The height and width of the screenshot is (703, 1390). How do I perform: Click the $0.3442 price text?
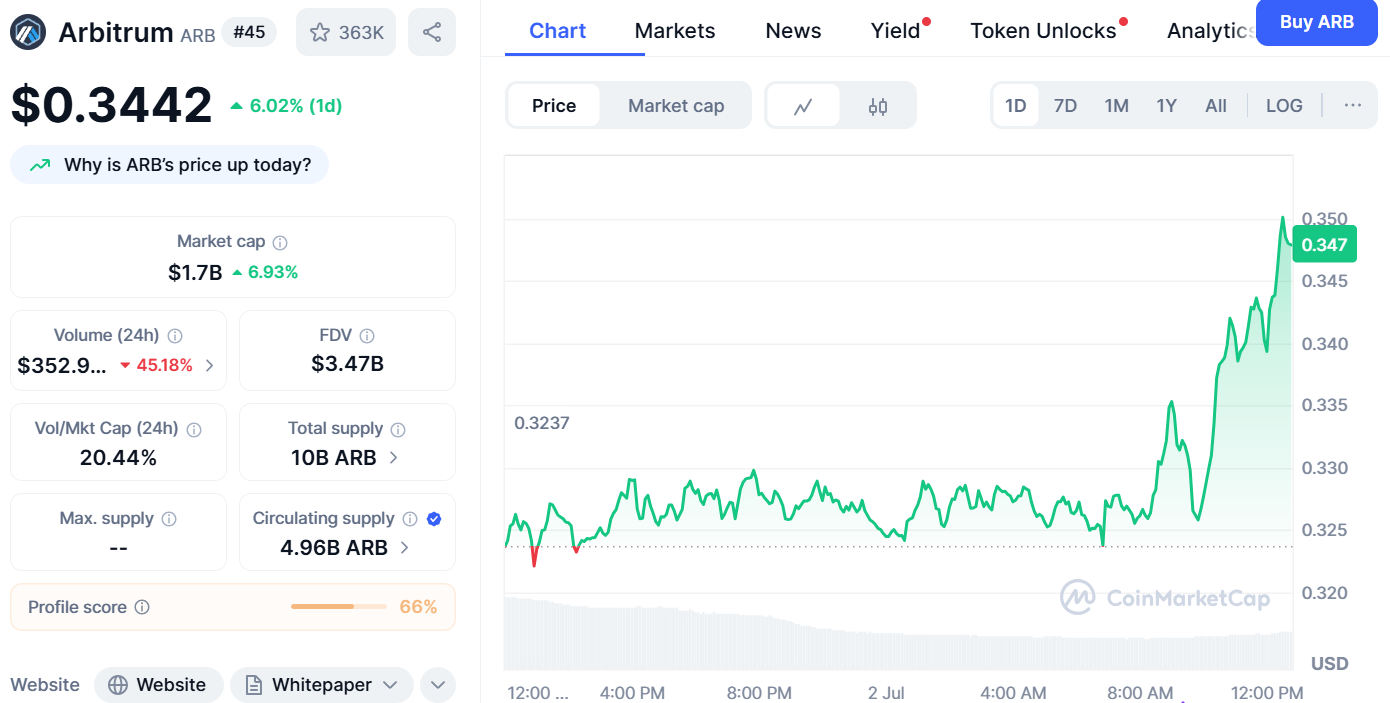pos(112,105)
